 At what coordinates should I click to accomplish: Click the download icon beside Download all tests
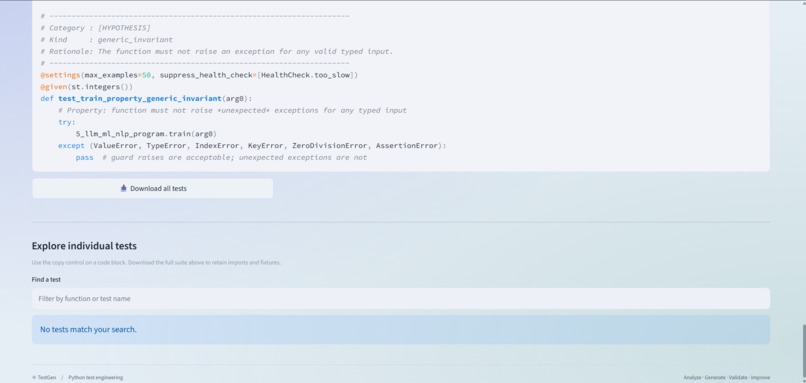[123, 188]
